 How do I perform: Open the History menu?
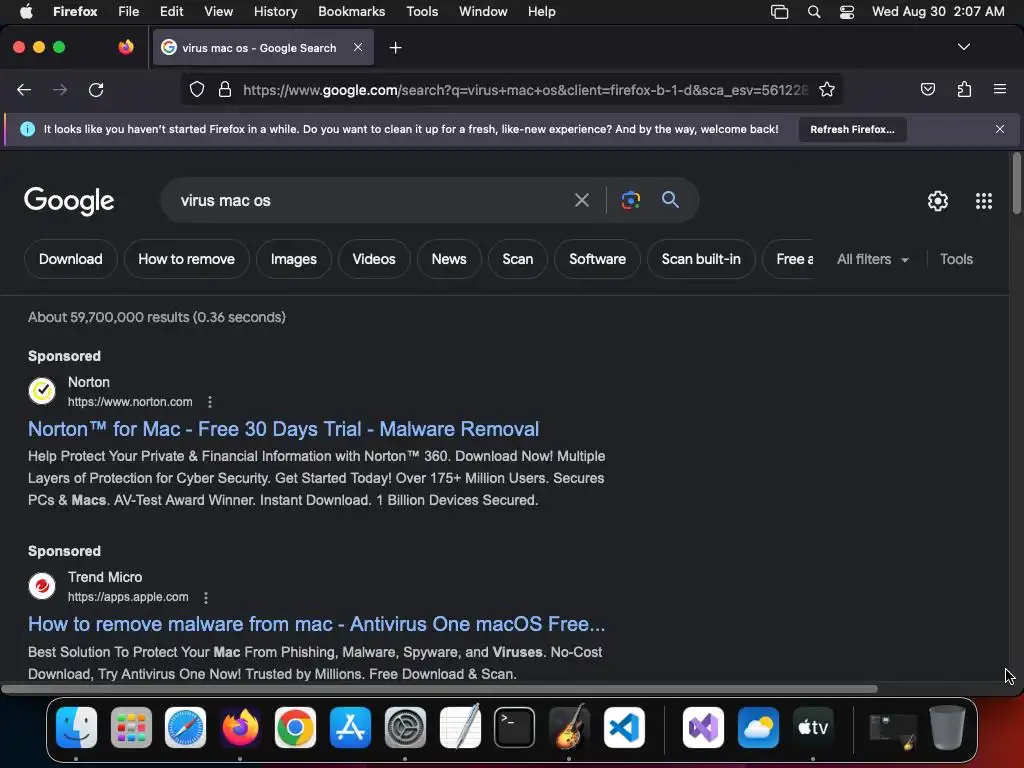[275, 12]
